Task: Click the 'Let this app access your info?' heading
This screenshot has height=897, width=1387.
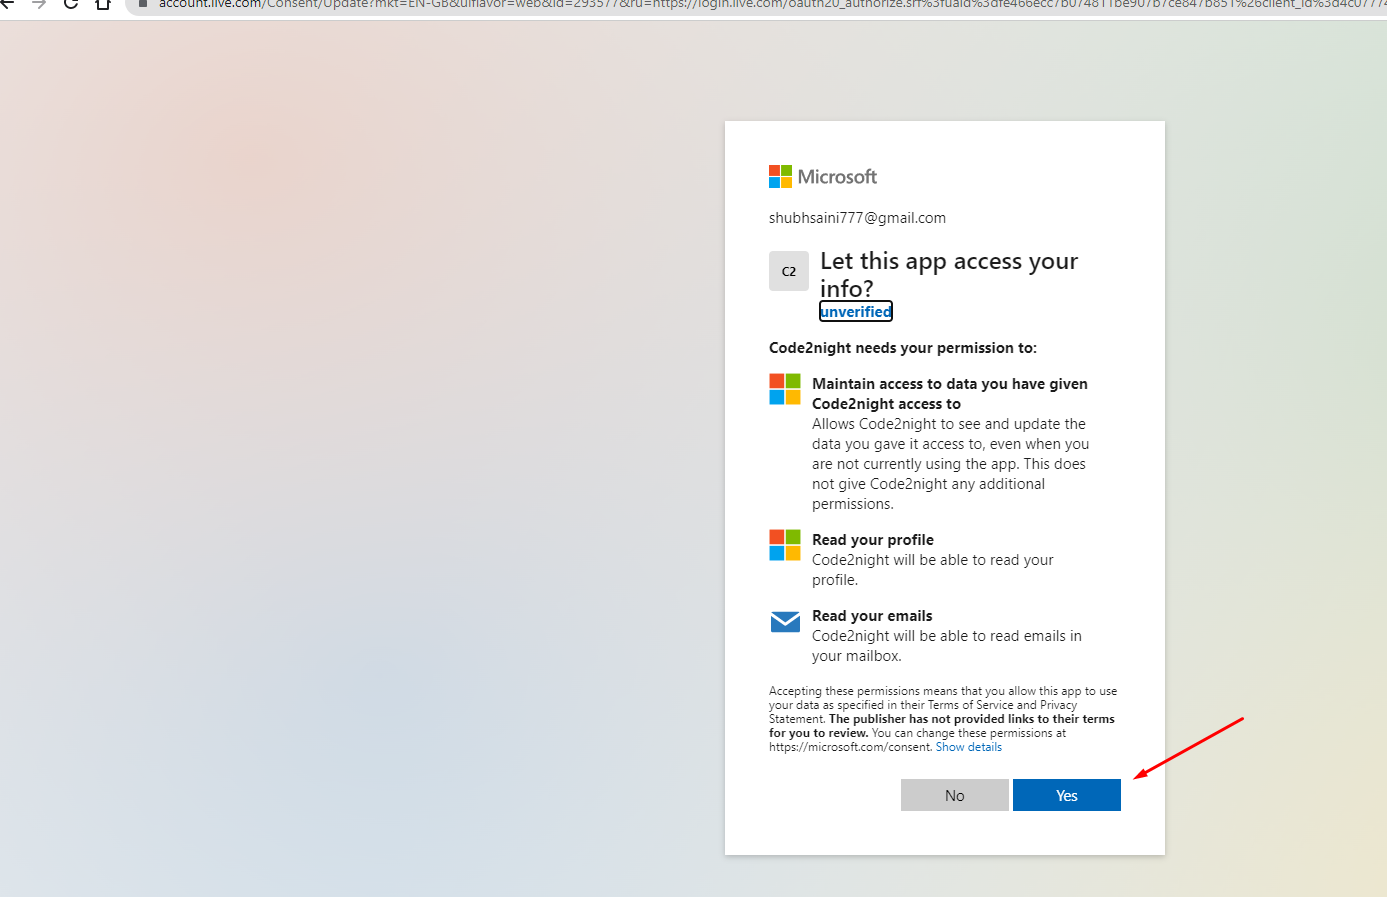Action: point(949,274)
